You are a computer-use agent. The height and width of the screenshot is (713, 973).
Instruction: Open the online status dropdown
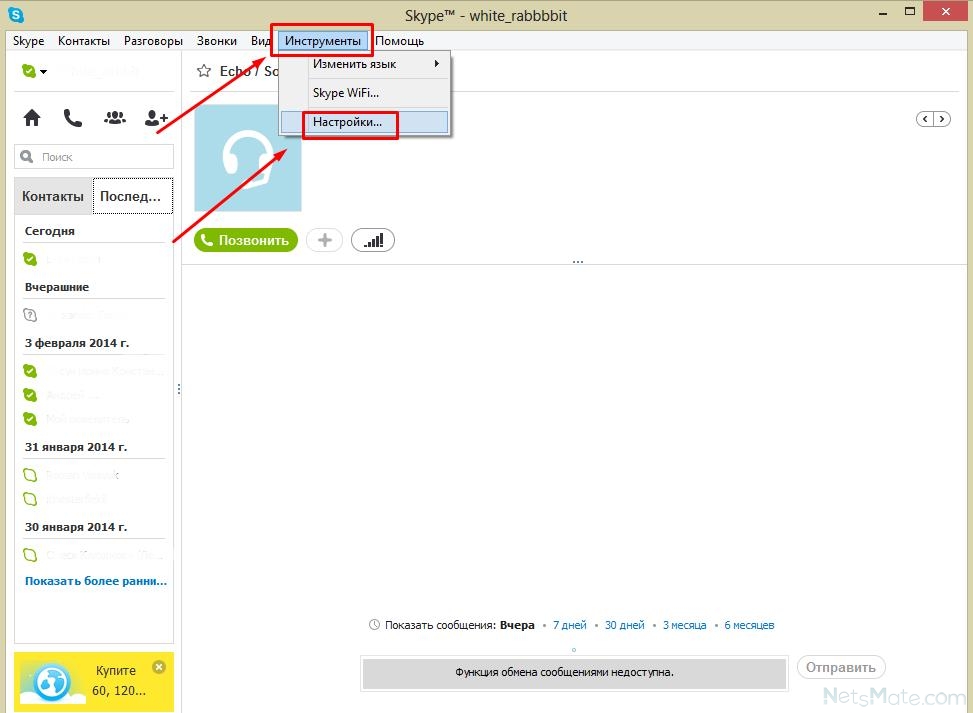34,71
